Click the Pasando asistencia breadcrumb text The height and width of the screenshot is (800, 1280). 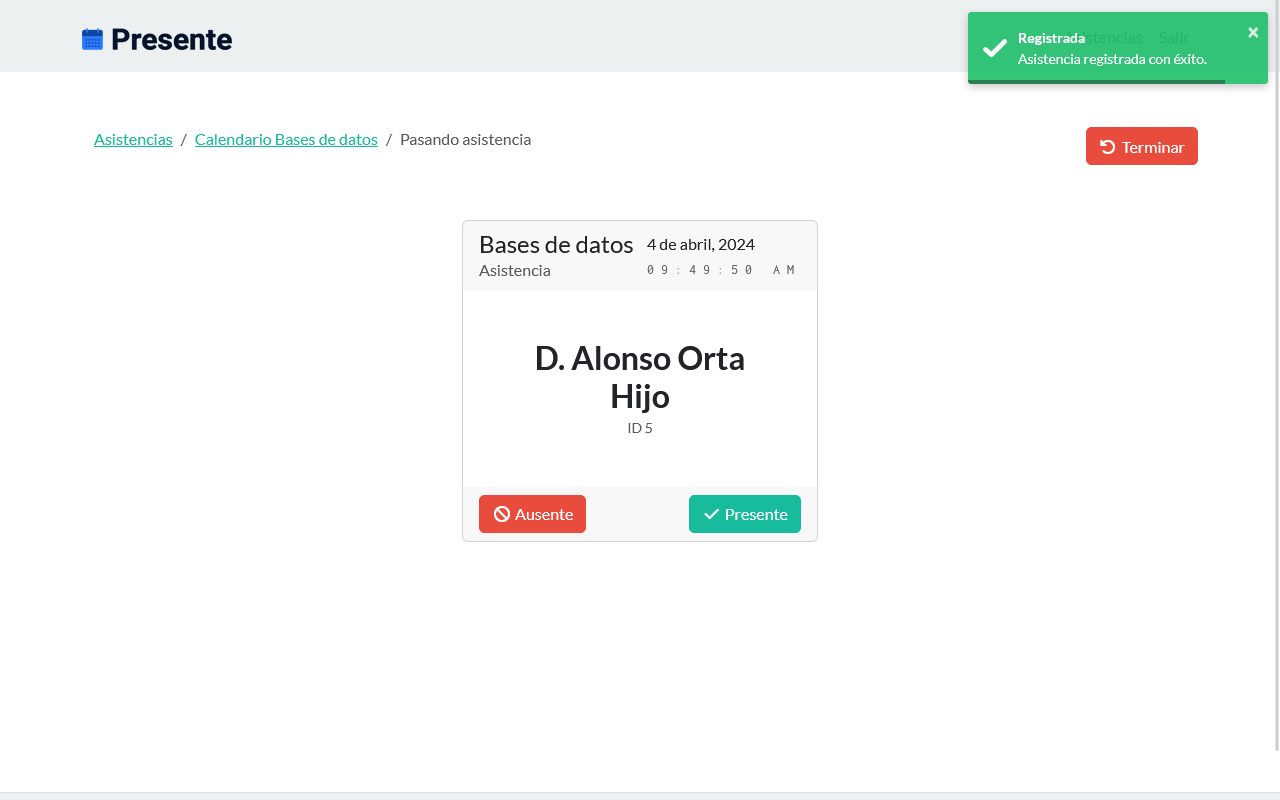click(x=465, y=139)
